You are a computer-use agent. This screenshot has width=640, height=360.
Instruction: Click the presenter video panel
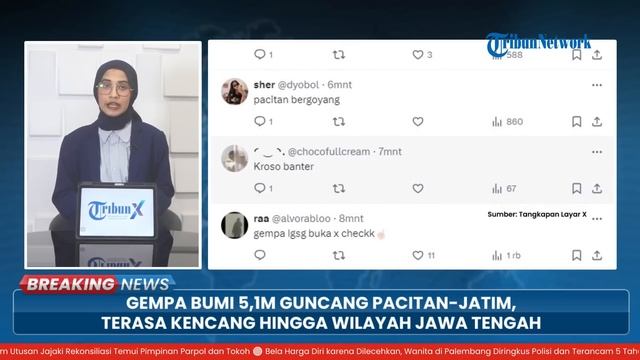(x=113, y=155)
